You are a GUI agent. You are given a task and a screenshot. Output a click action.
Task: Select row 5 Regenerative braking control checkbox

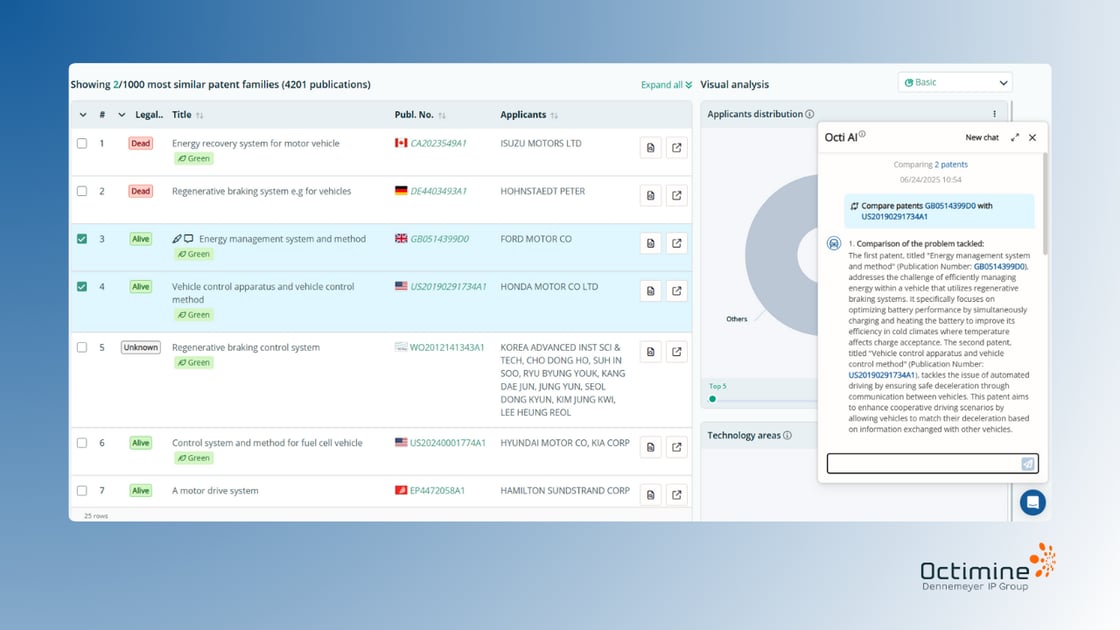[82, 347]
